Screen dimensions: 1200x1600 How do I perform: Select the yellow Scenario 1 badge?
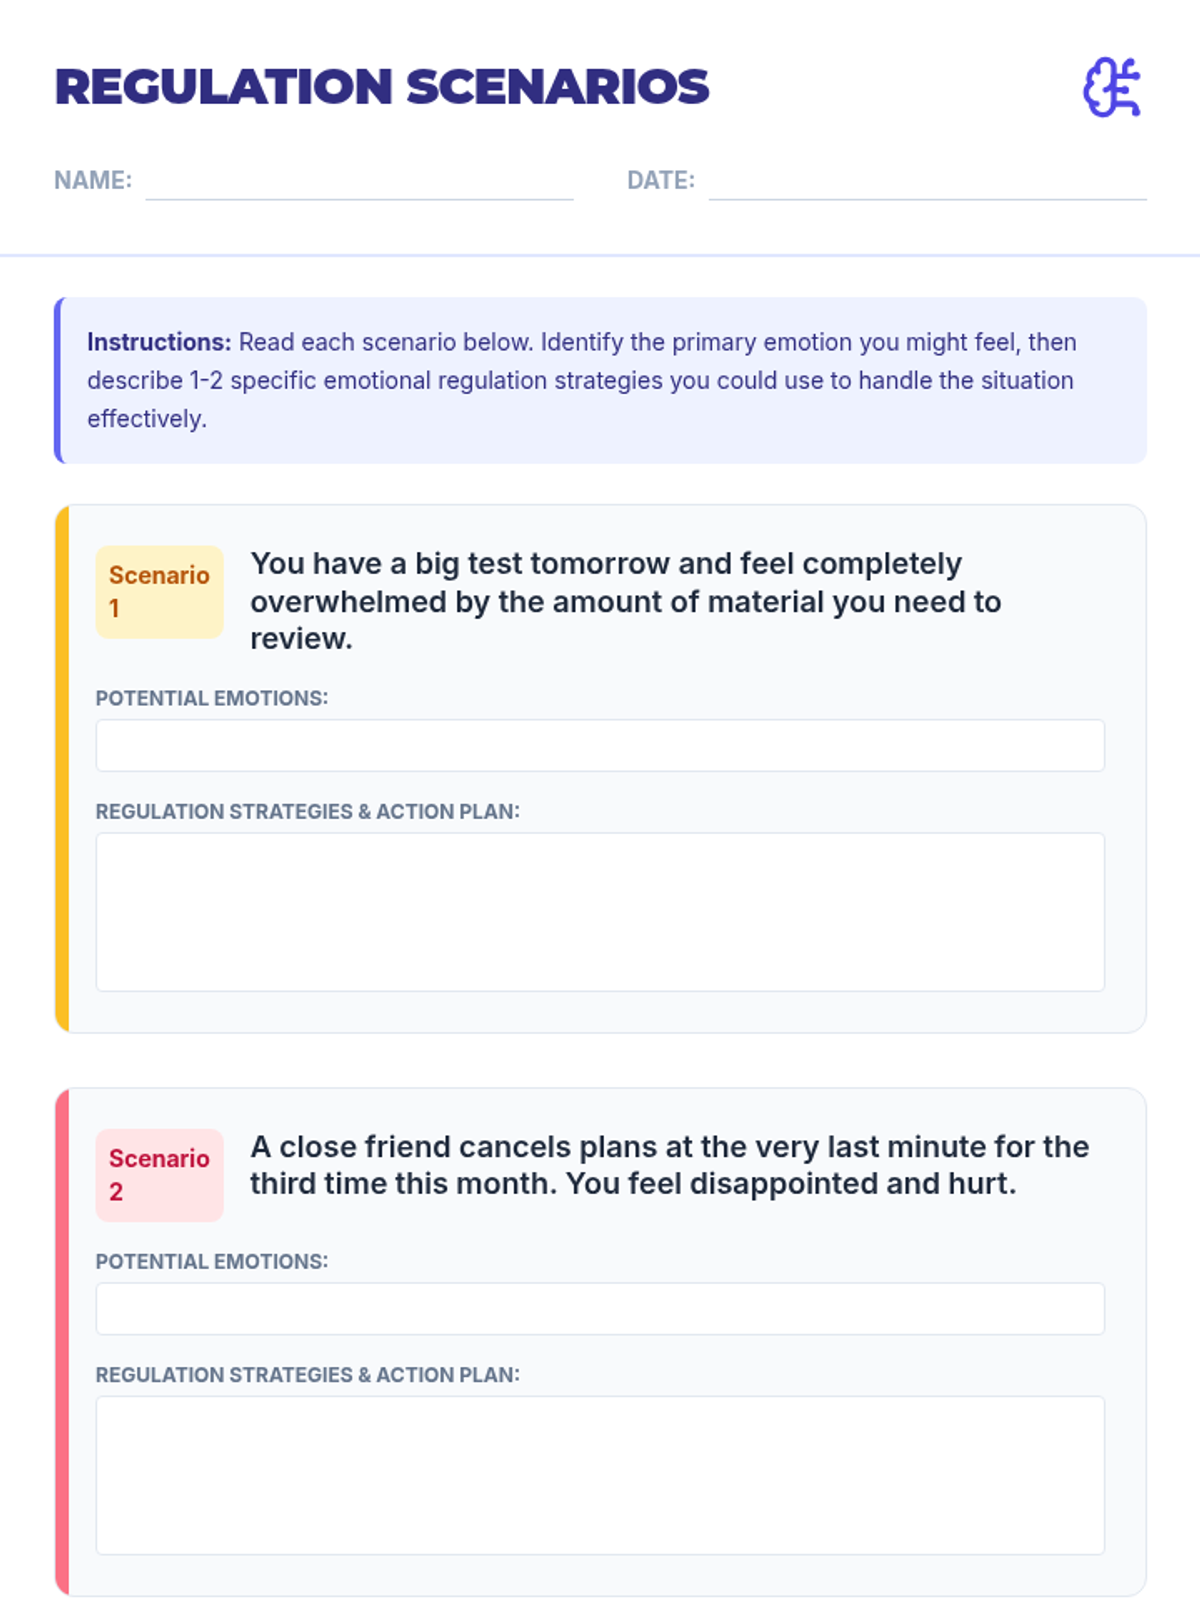coord(159,592)
